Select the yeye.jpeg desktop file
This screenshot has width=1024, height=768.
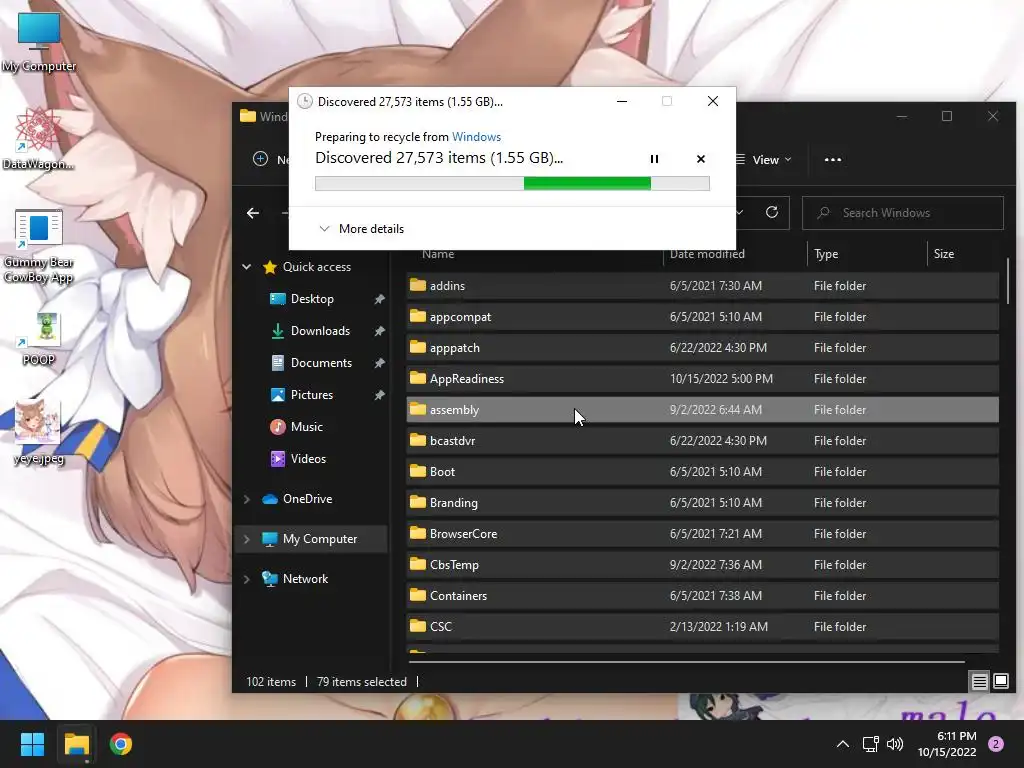click(39, 432)
